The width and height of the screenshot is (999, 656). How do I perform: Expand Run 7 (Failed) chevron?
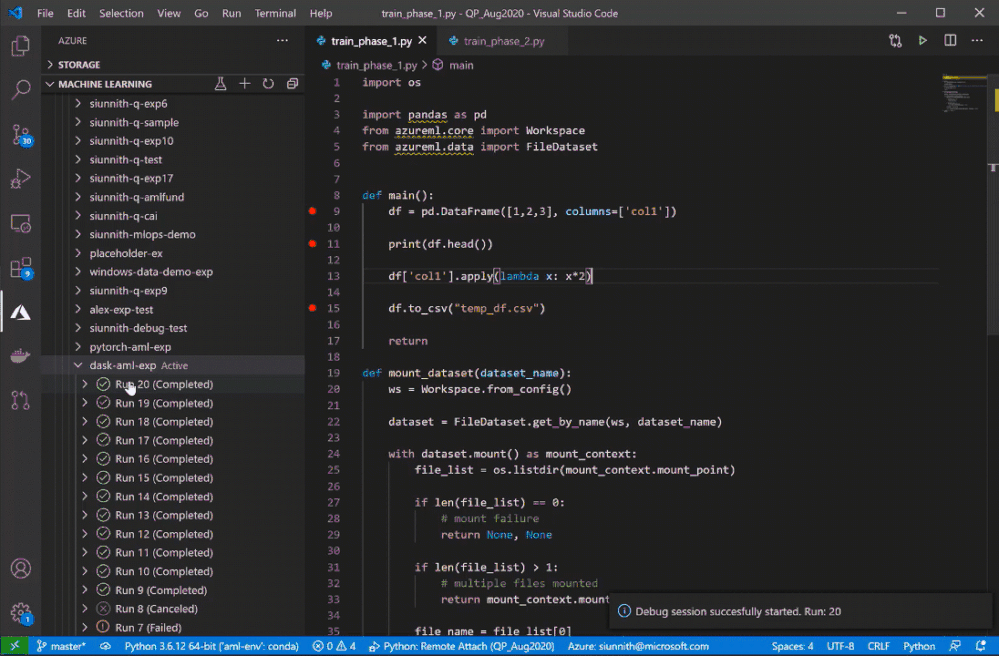pos(85,627)
